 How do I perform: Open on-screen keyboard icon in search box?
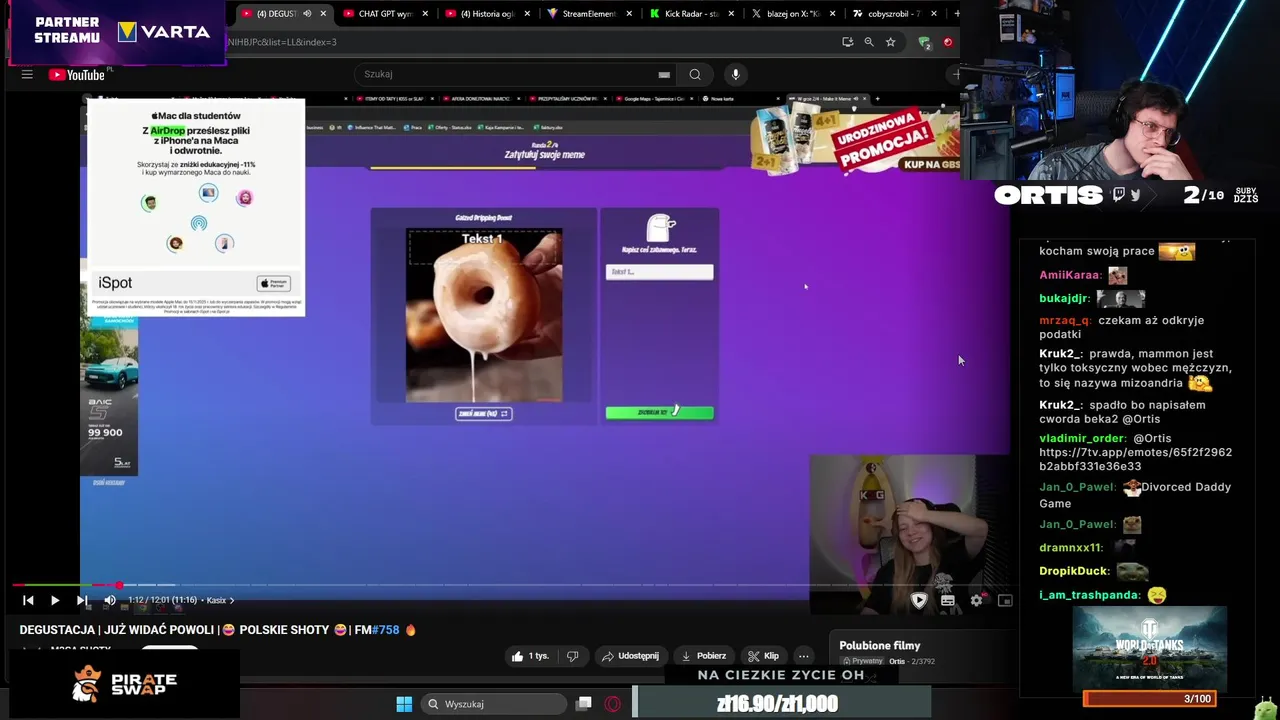664,74
